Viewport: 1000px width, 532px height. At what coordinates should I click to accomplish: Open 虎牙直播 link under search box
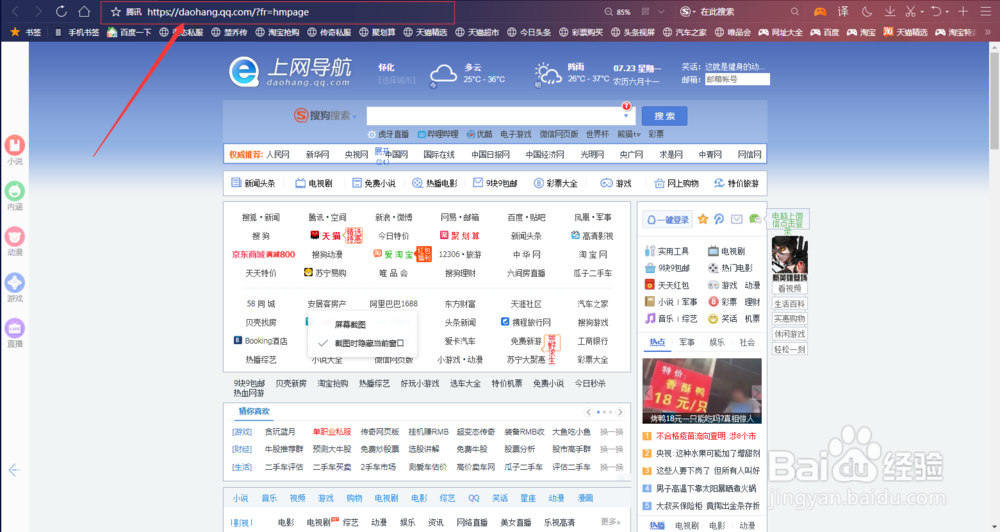coord(388,134)
